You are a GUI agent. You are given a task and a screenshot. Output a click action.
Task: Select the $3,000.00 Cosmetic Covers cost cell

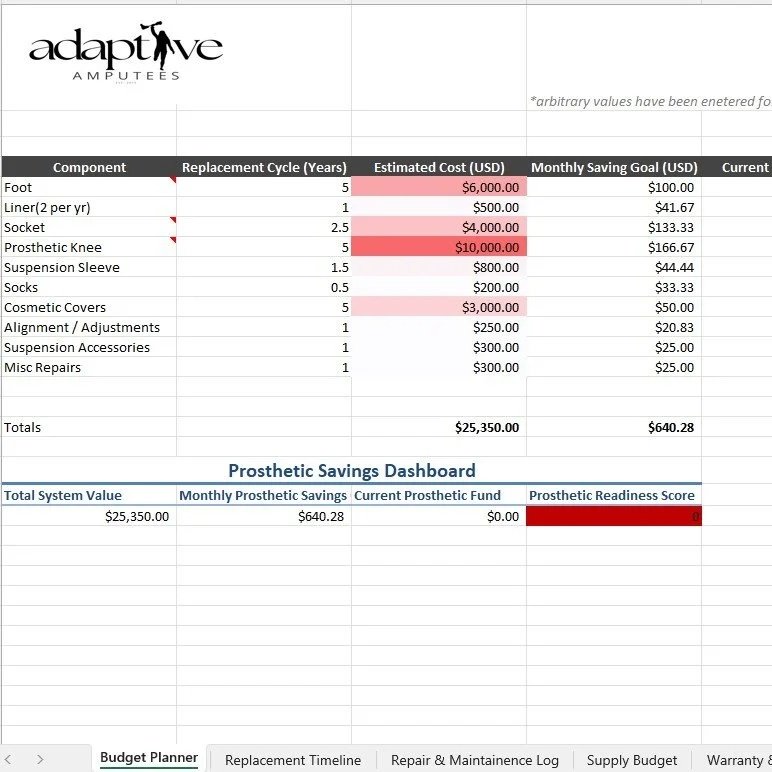(x=439, y=307)
